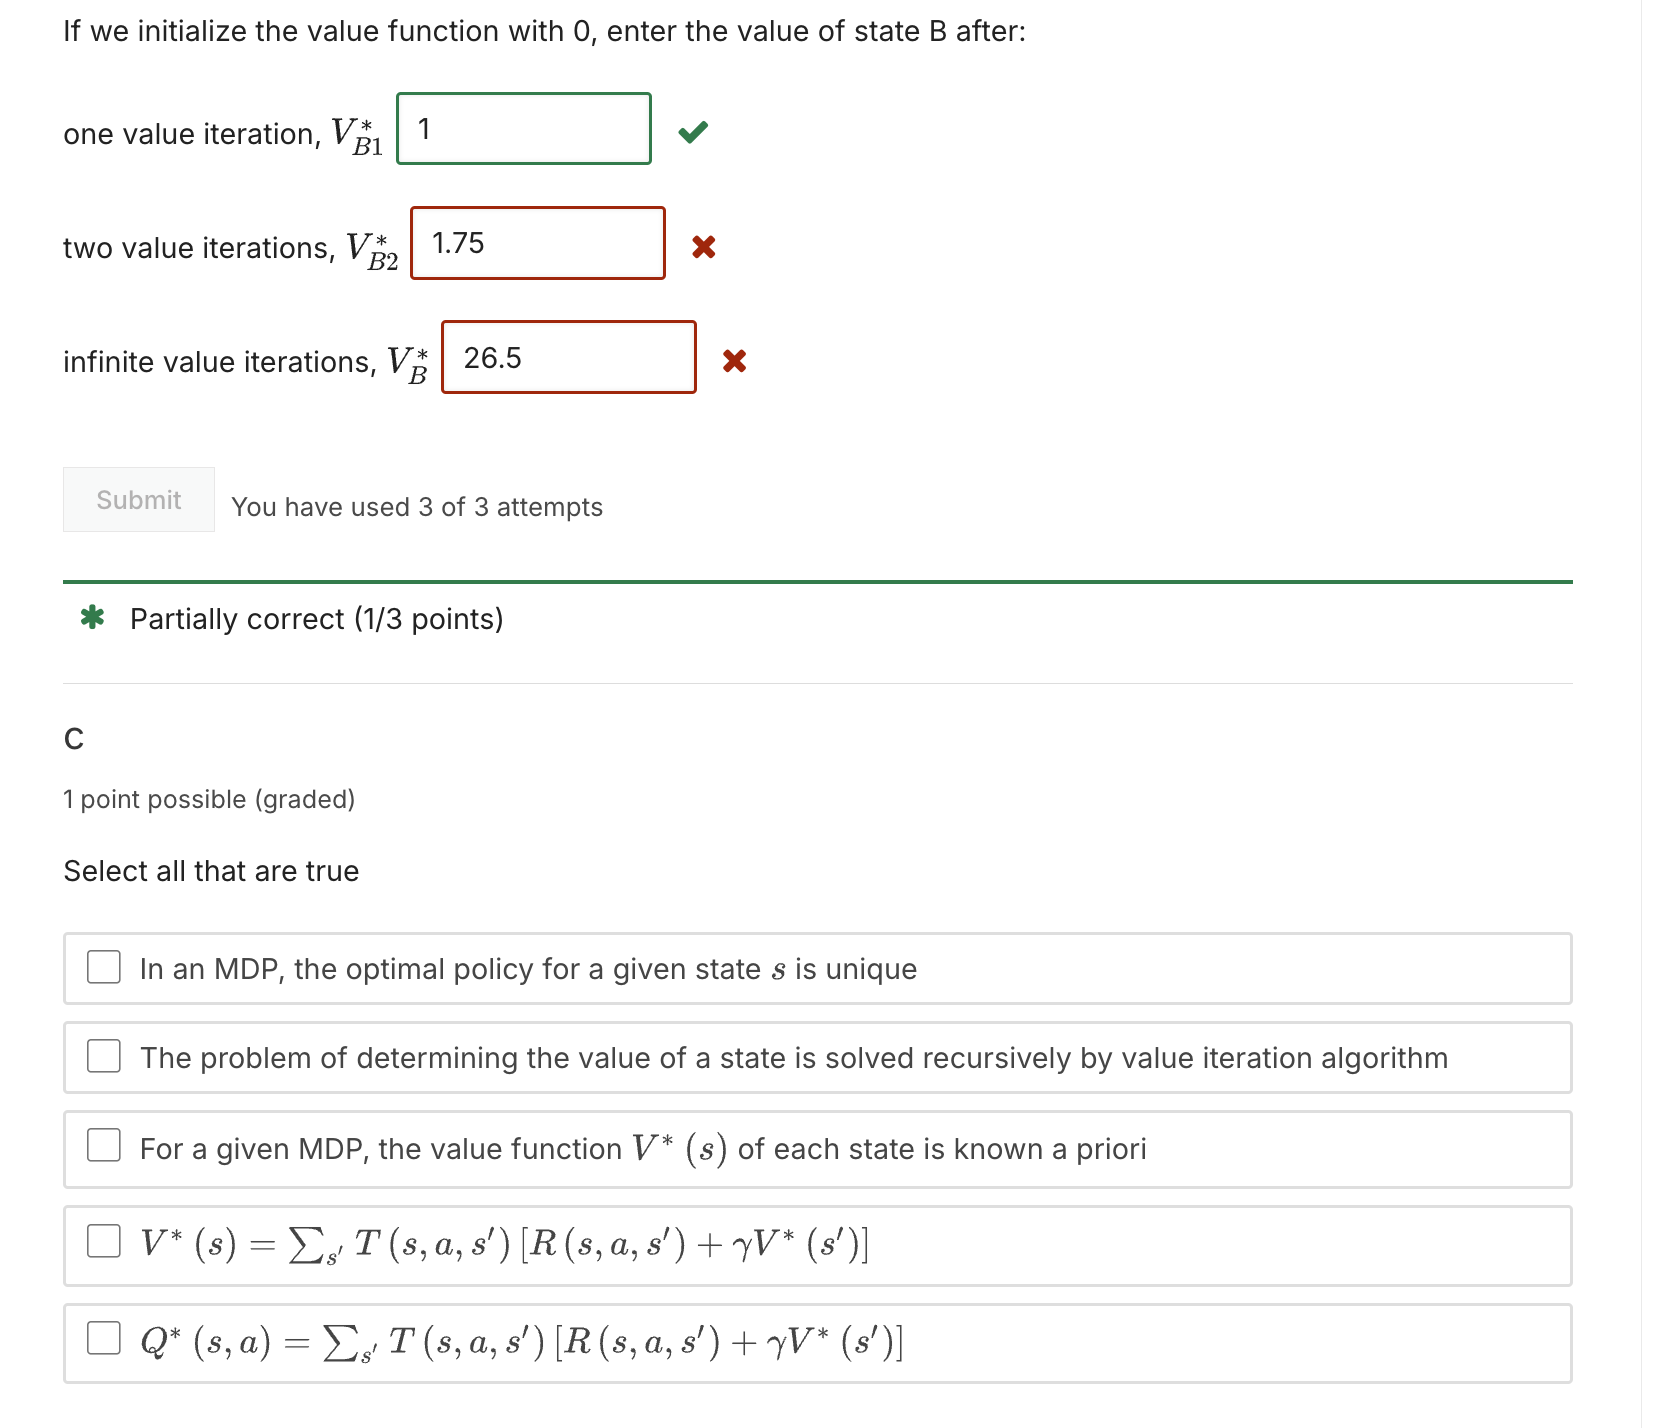Screen dimensions: 1660x1428
Task: Click the 1 point possible graded label
Action: coord(209,799)
